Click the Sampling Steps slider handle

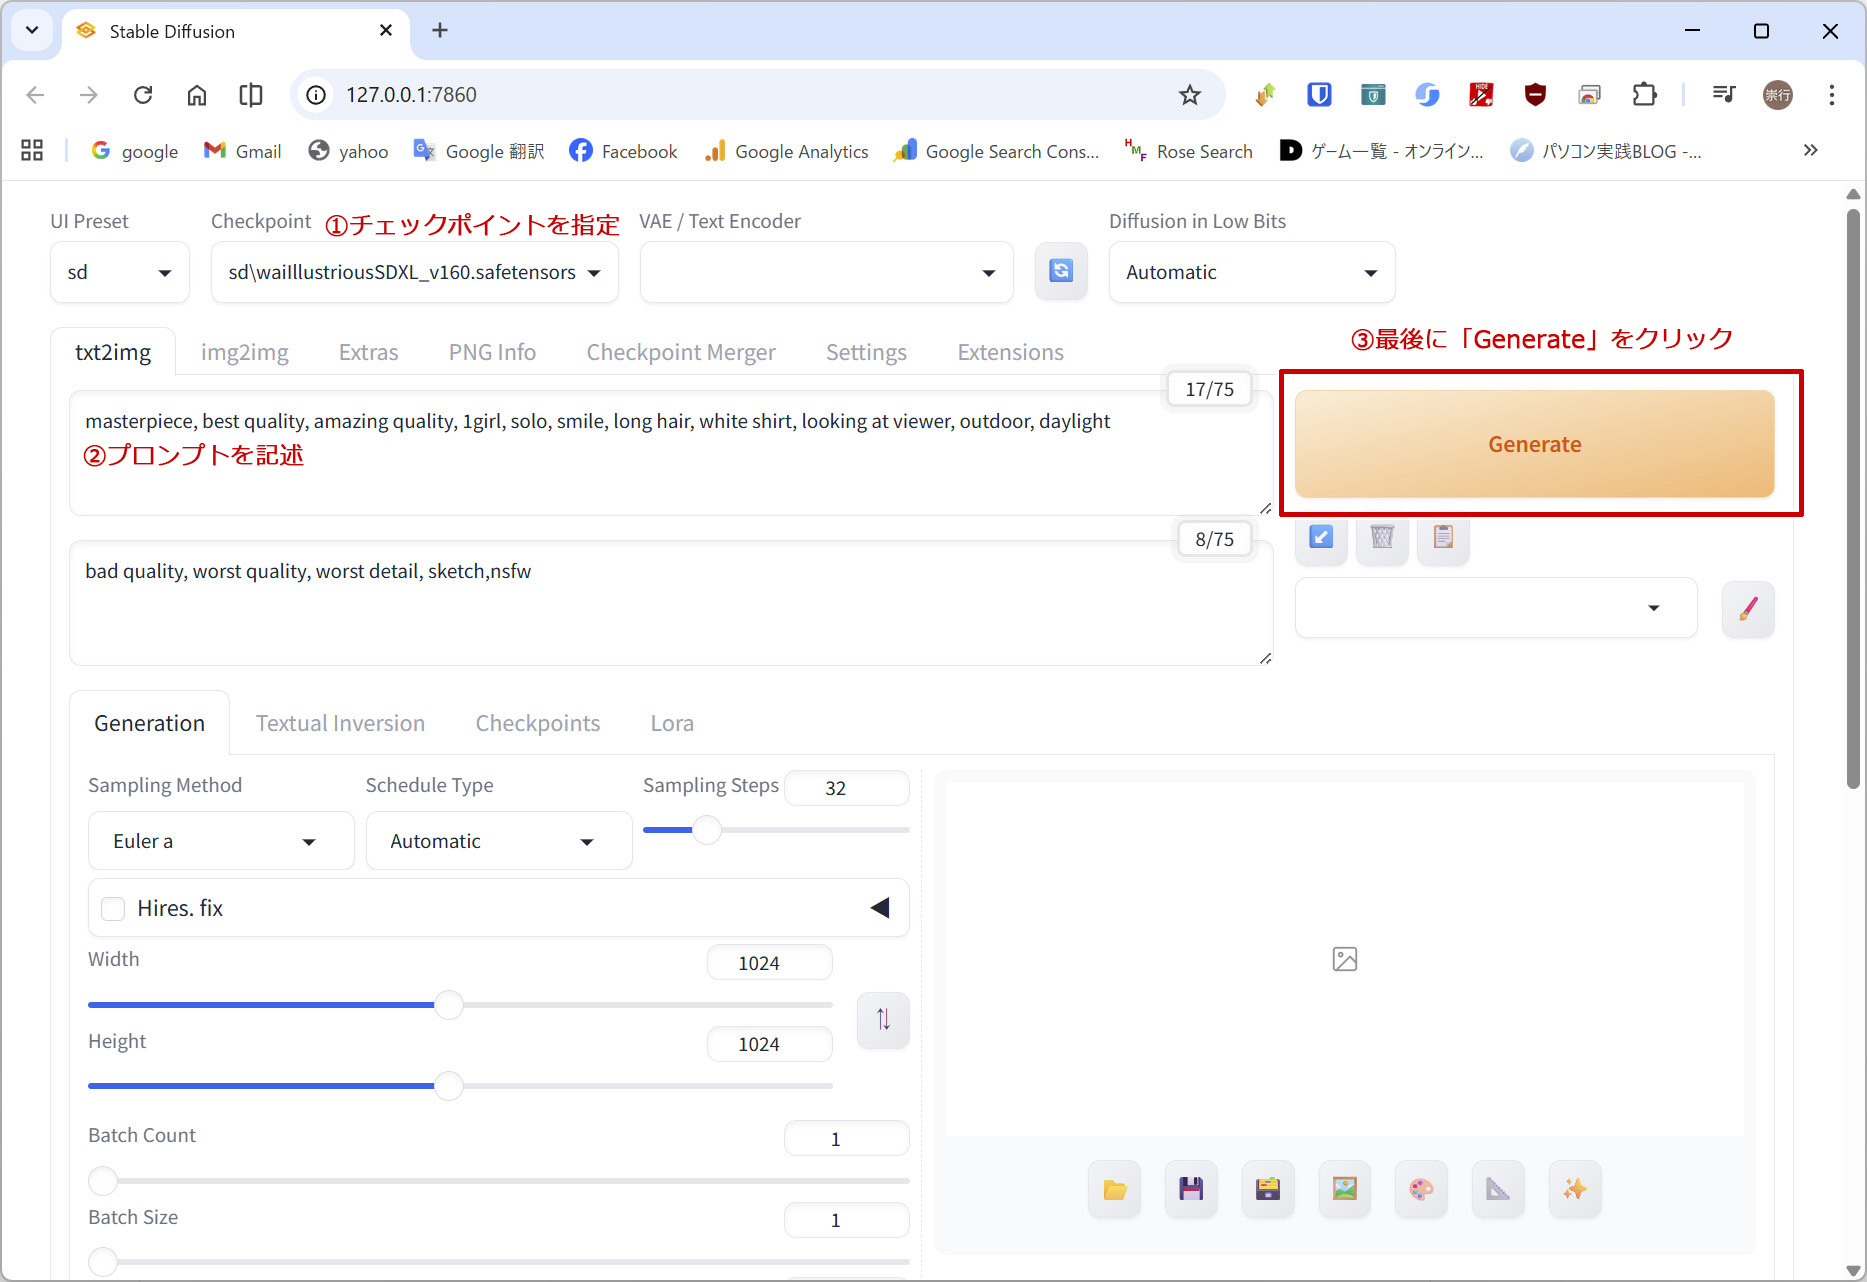[x=707, y=830]
